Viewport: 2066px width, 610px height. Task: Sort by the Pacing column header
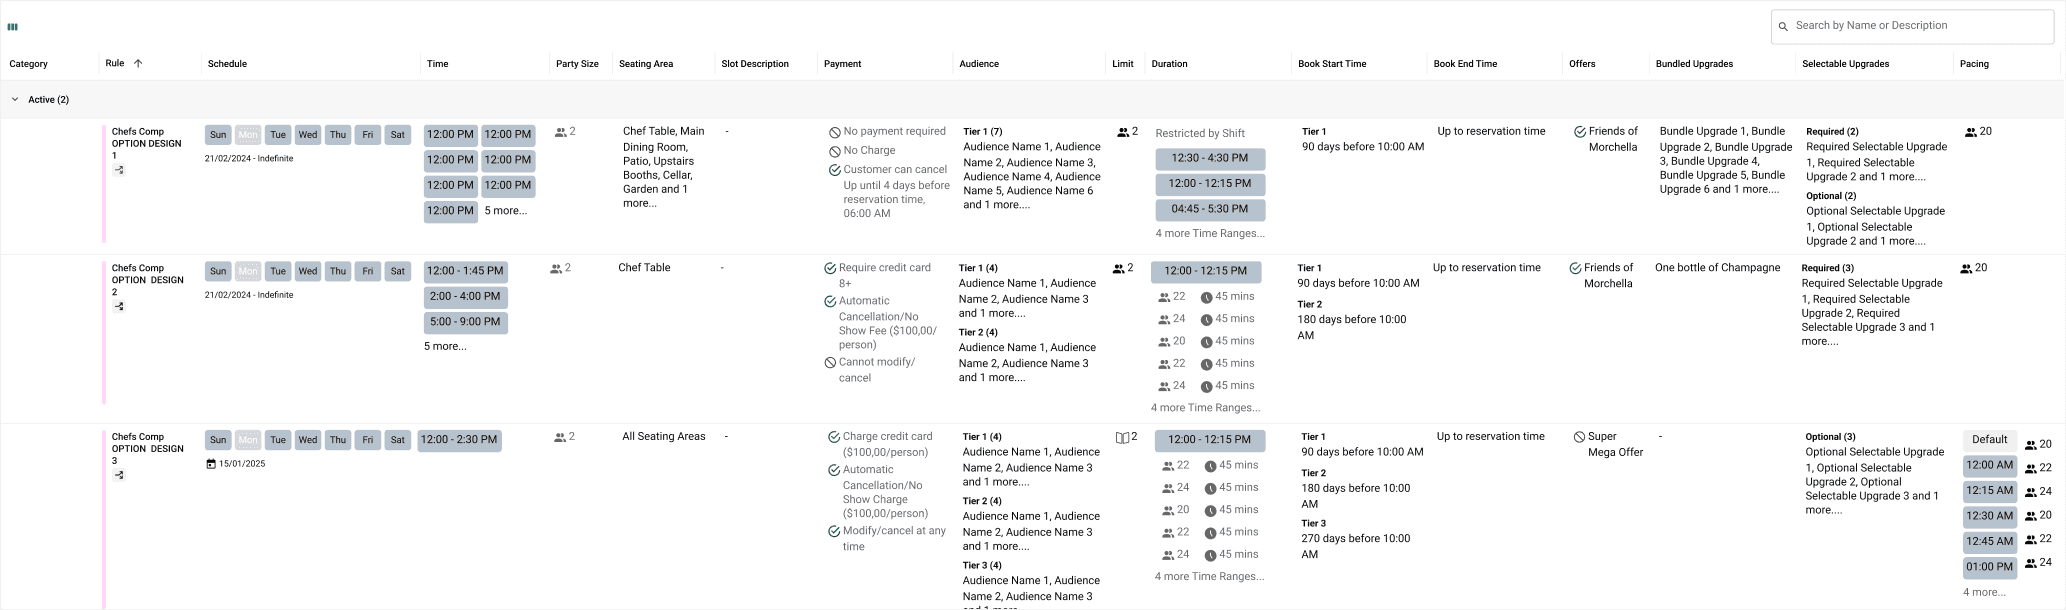[1974, 64]
